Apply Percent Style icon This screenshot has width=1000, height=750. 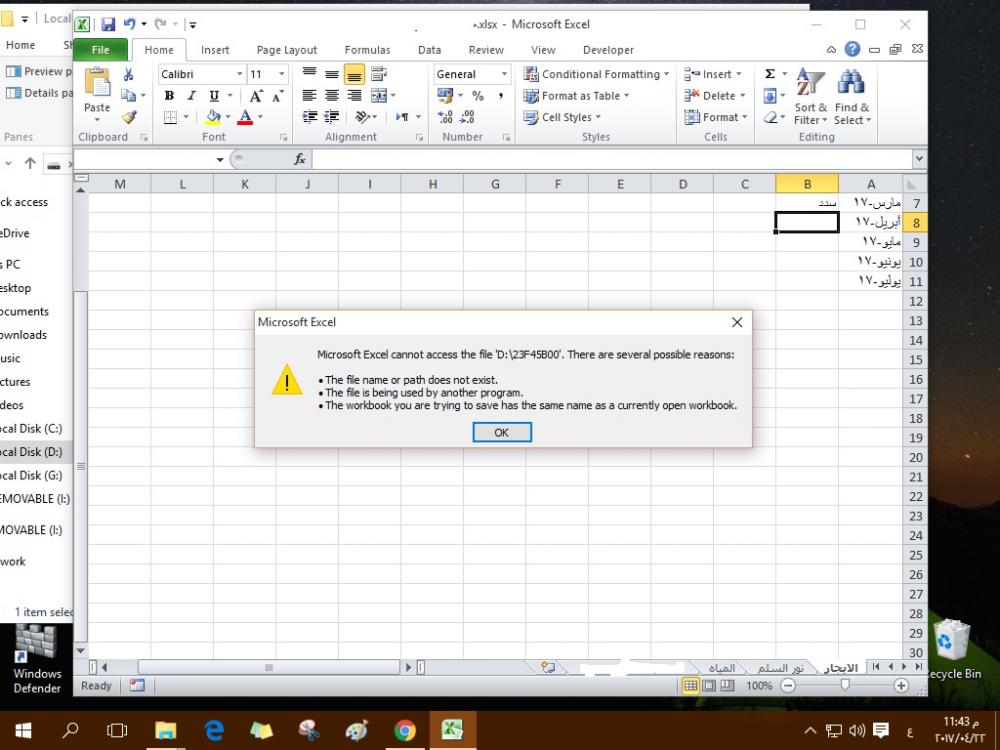(x=478, y=96)
